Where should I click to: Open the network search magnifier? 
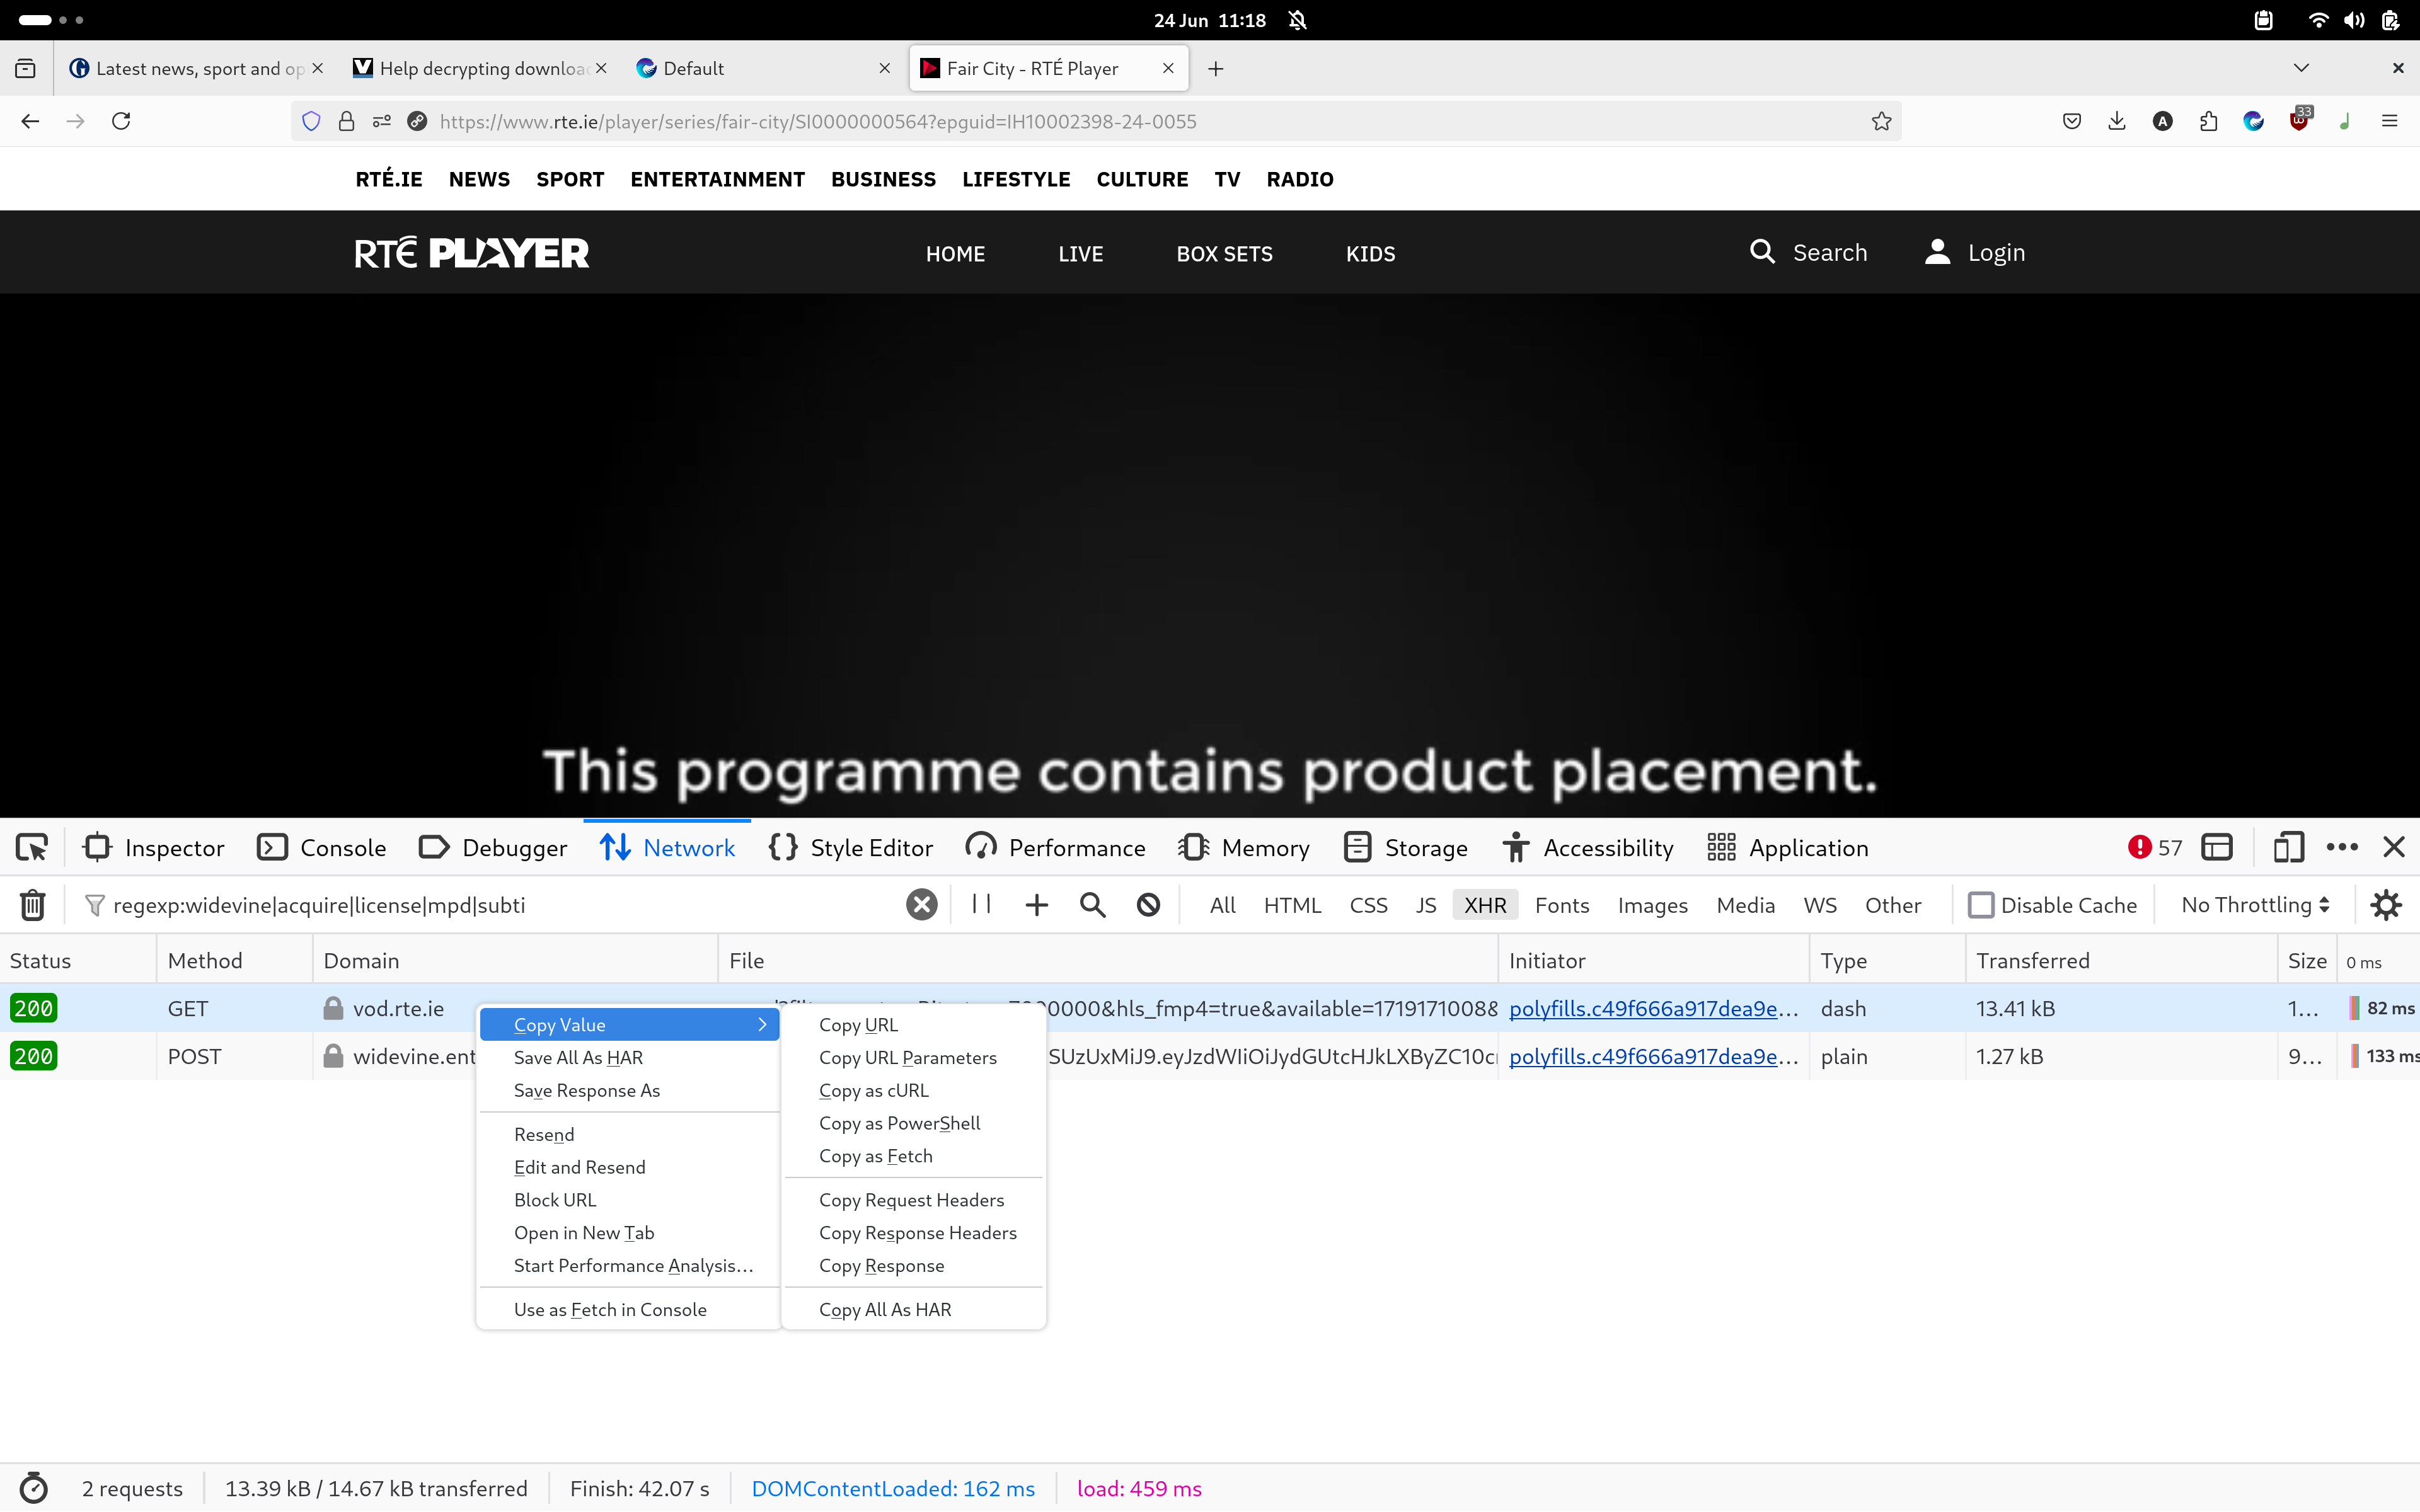[x=1092, y=905]
